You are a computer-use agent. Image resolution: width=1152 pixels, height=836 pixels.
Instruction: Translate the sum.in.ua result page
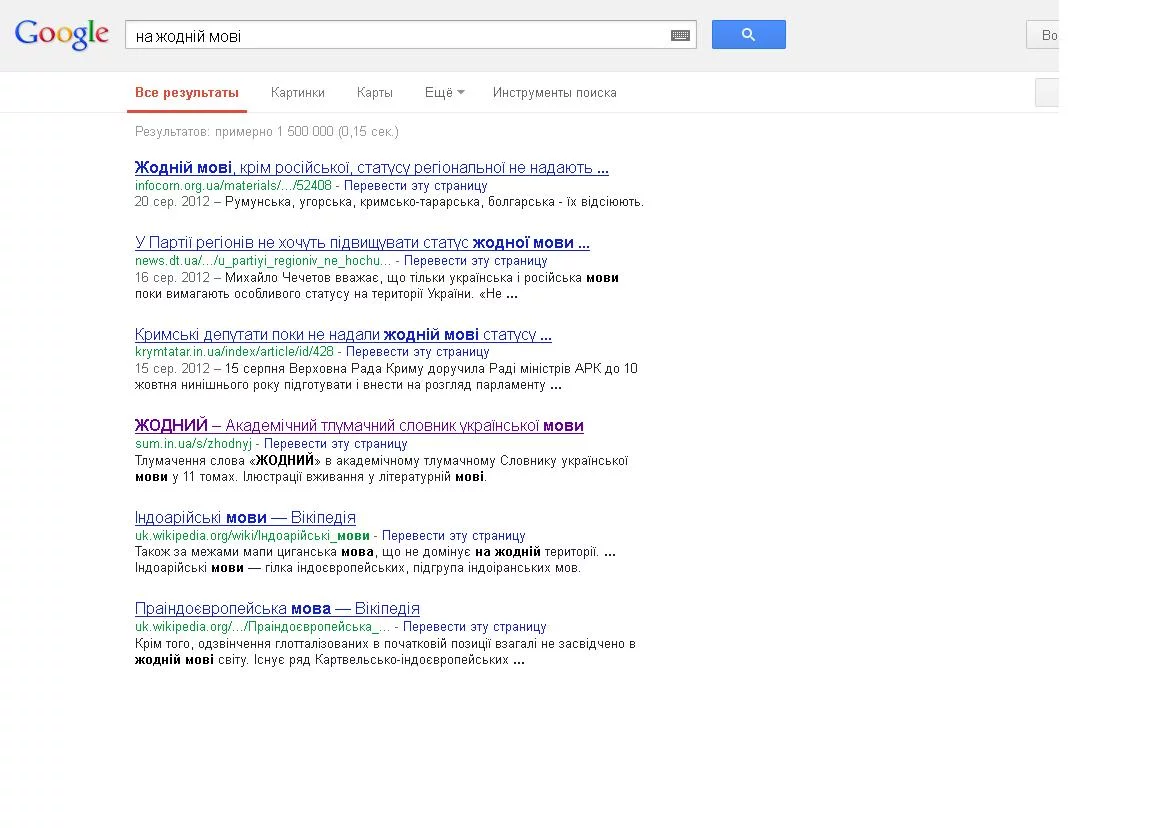coord(336,444)
